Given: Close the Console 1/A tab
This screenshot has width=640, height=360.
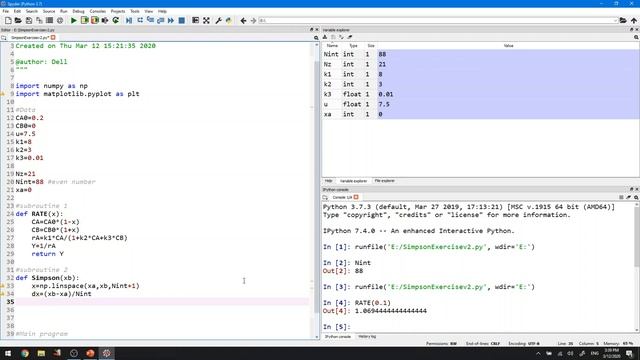Looking at the screenshot, I should coord(356,197).
